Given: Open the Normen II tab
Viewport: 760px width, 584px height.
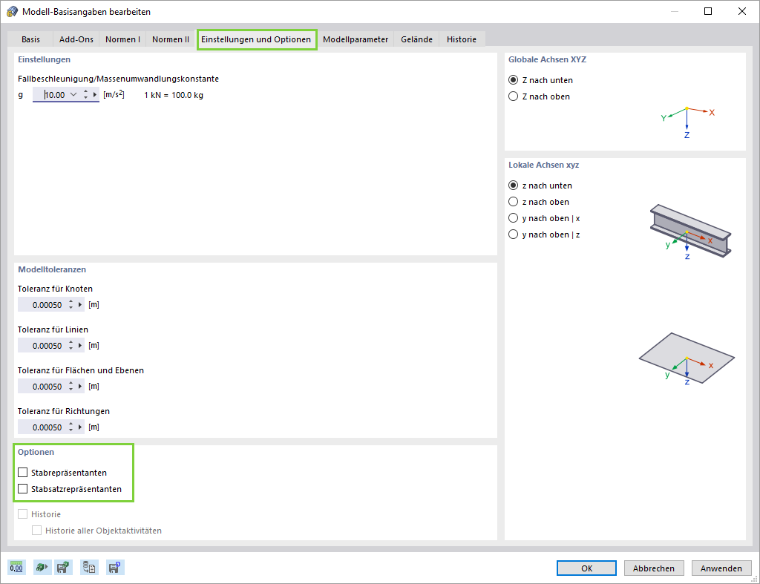Looking at the screenshot, I should 171,39.
